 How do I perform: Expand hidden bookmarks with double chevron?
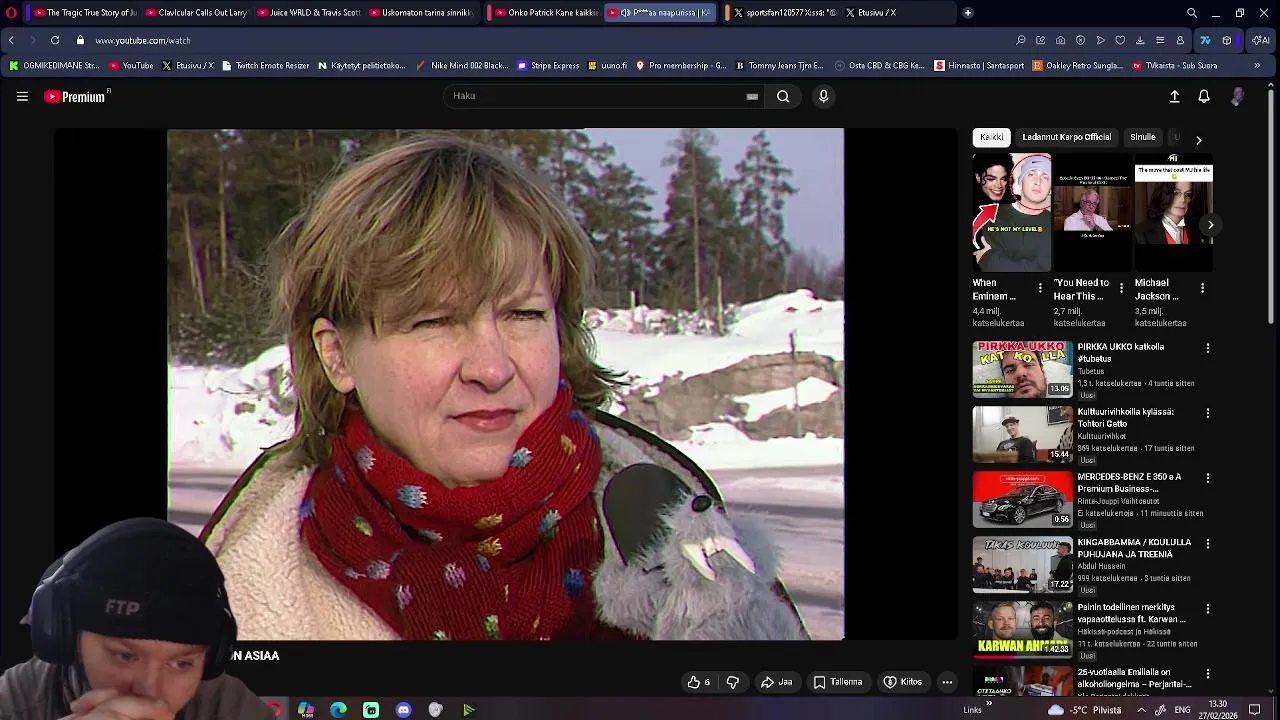click(x=1256, y=66)
